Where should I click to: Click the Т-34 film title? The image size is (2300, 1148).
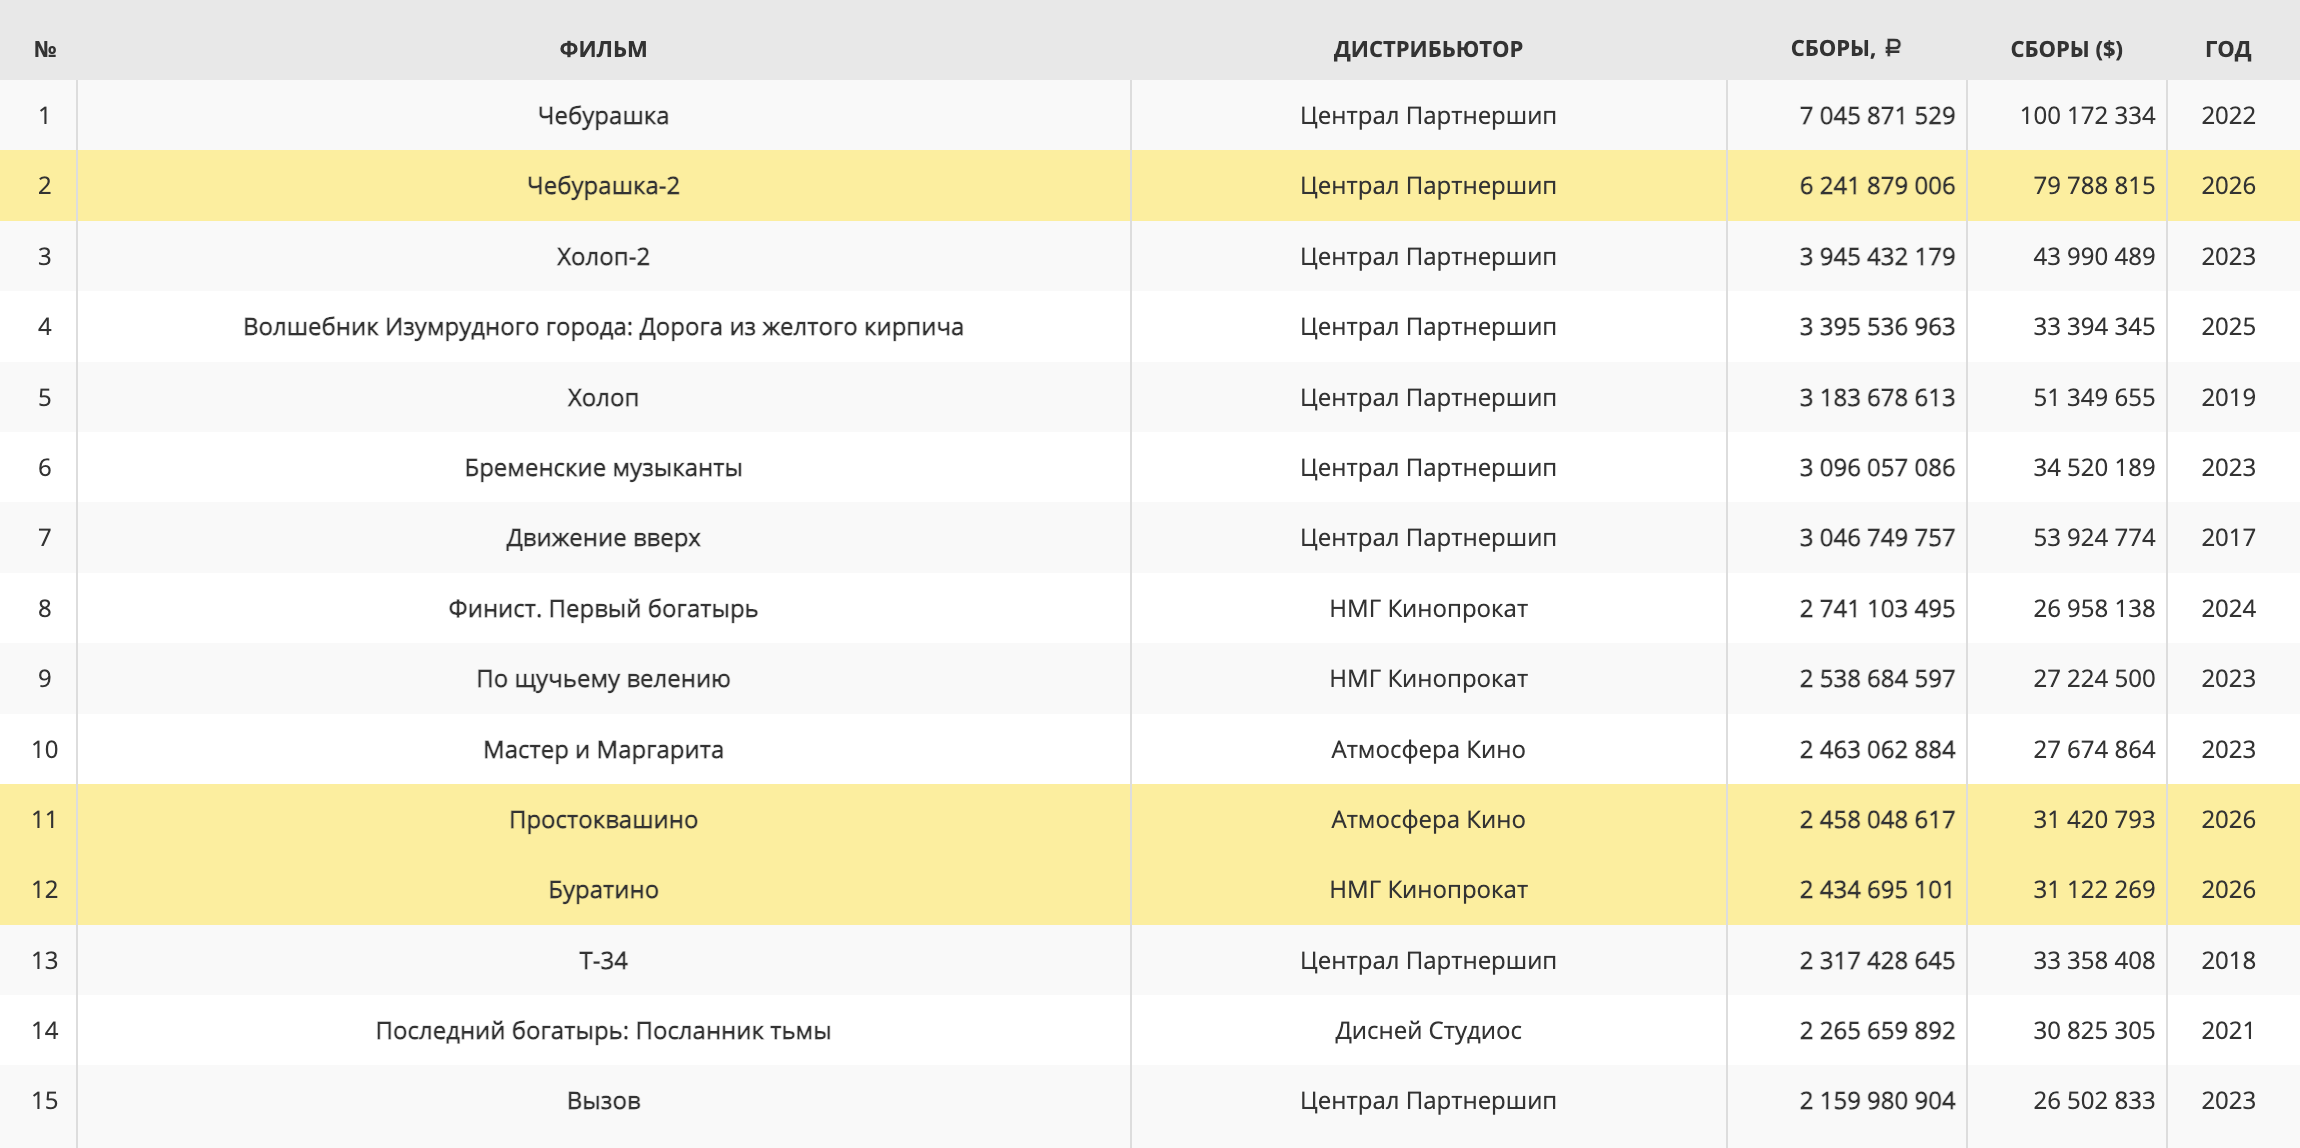tap(603, 961)
